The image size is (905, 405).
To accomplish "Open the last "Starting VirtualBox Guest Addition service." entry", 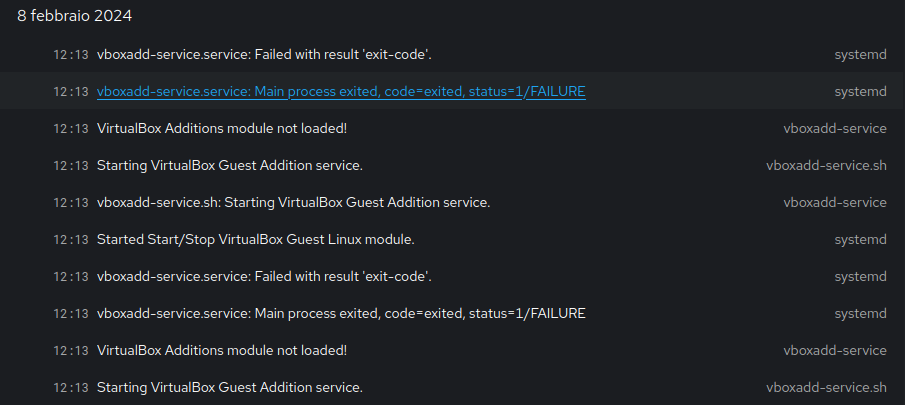I will pos(229,387).
